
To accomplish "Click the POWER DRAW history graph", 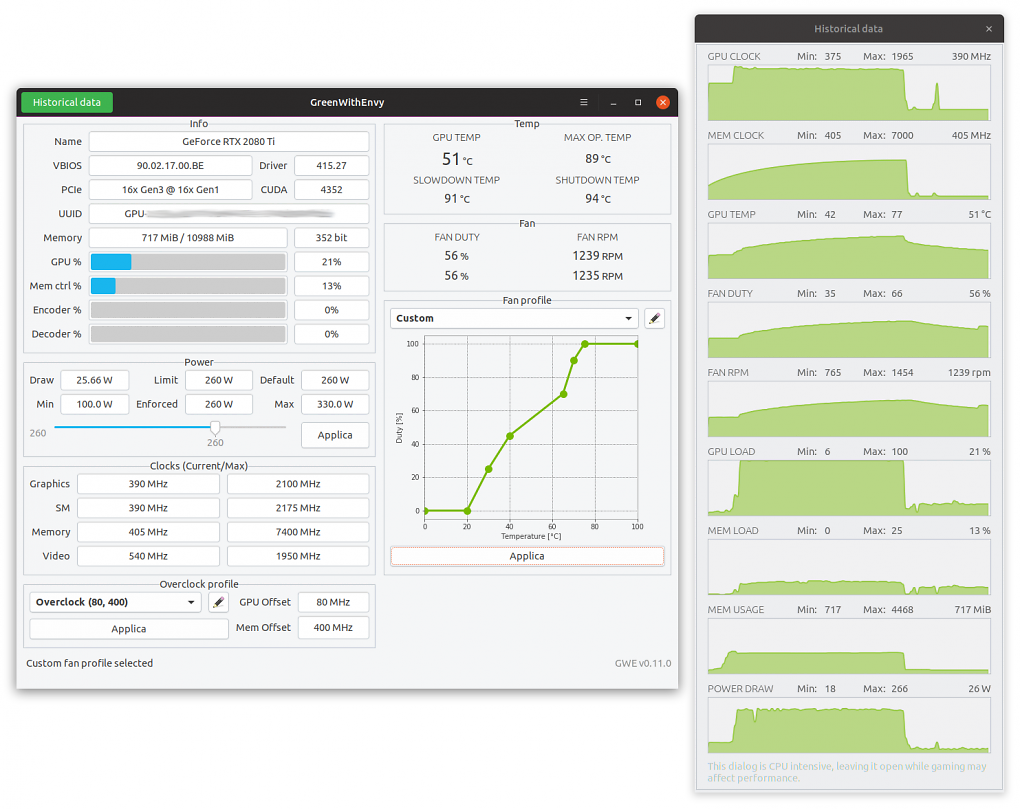I will pyautogui.click(x=849, y=725).
